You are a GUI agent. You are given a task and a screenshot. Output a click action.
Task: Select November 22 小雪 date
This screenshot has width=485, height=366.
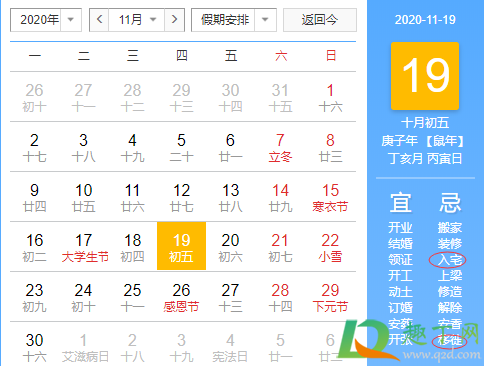[330, 247]
